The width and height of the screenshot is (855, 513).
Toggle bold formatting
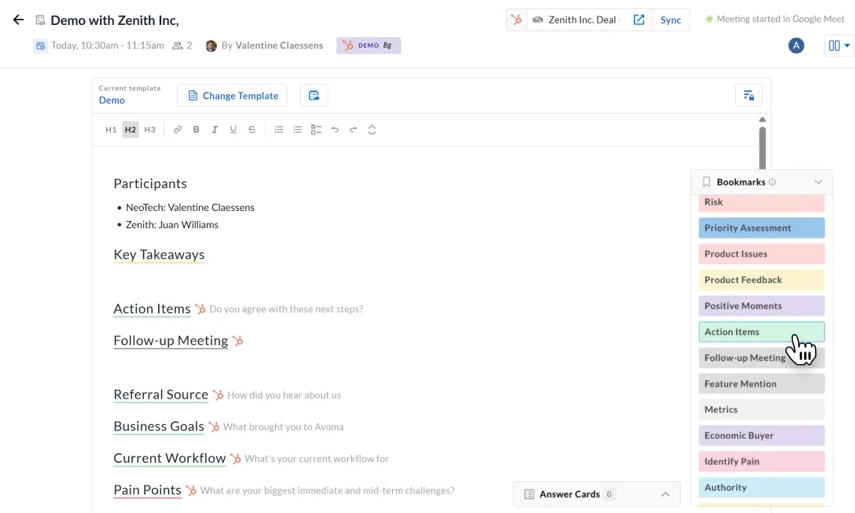pyautogui.click(x=196, y=129)
